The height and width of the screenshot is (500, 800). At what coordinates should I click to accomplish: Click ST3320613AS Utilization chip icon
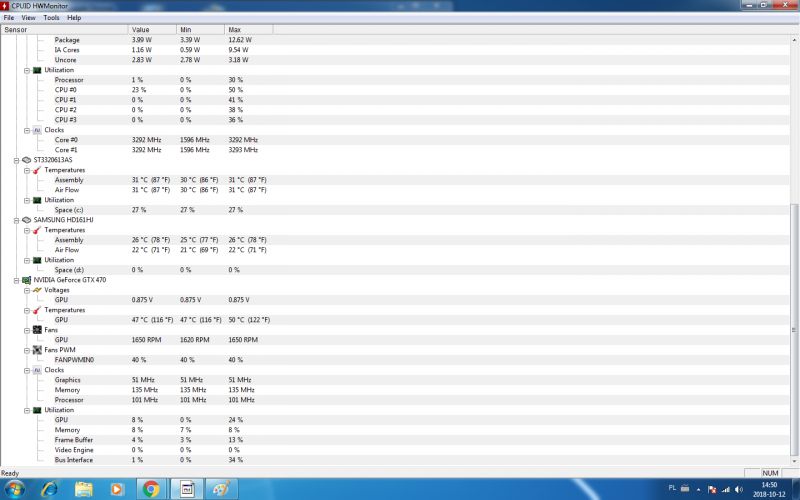(37, 200)
